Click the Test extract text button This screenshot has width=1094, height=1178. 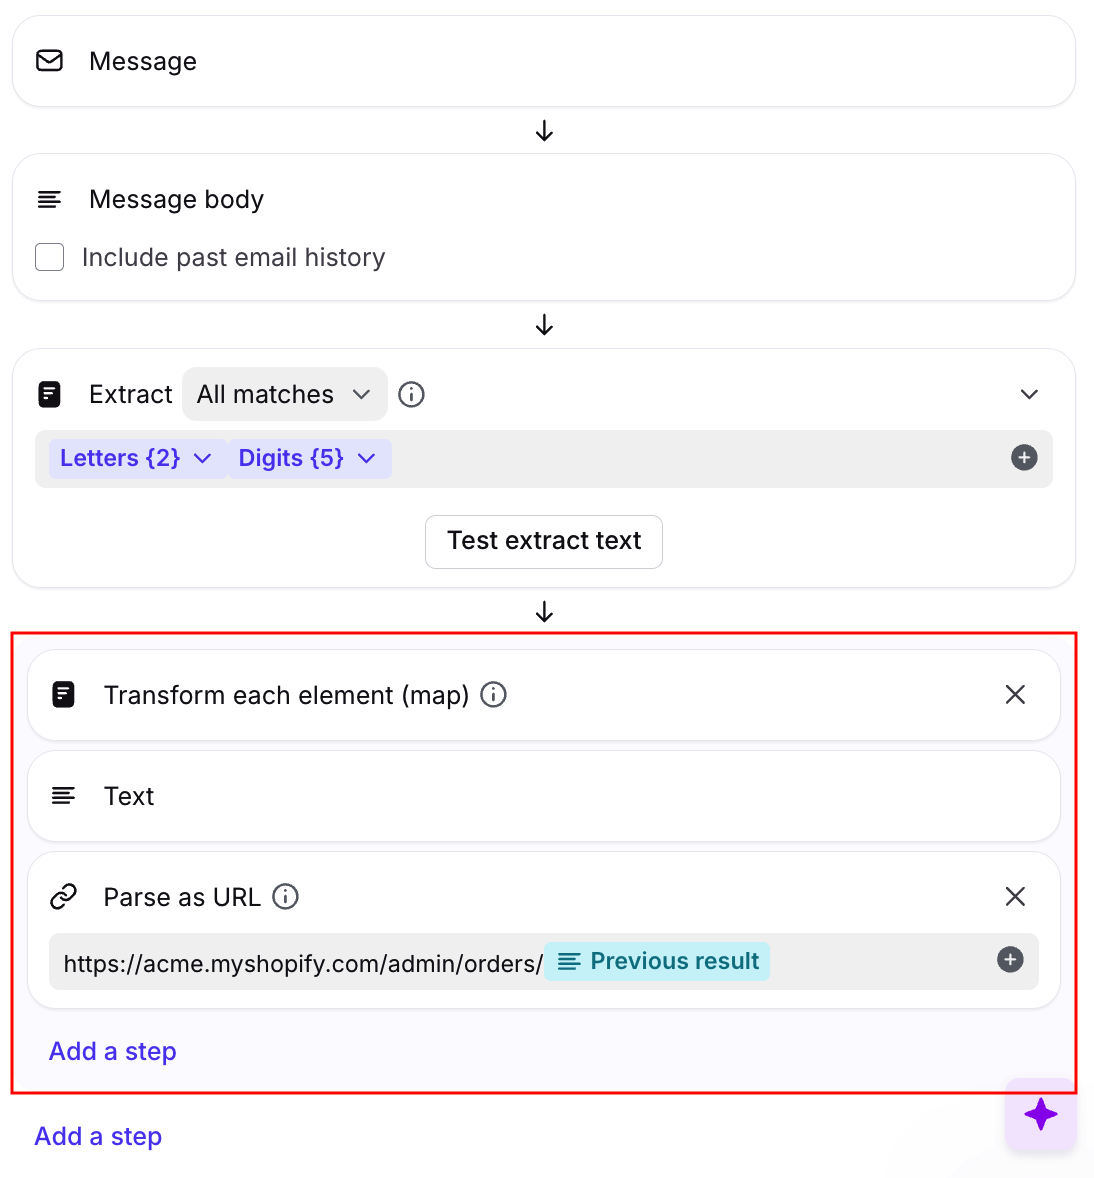(x=543, y=541)
